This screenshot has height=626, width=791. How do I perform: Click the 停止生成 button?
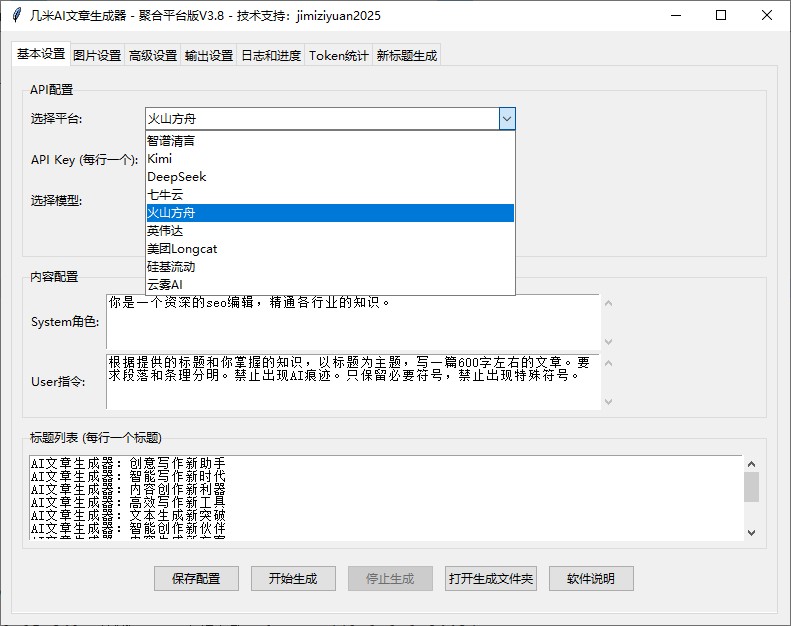pos(390,579)
